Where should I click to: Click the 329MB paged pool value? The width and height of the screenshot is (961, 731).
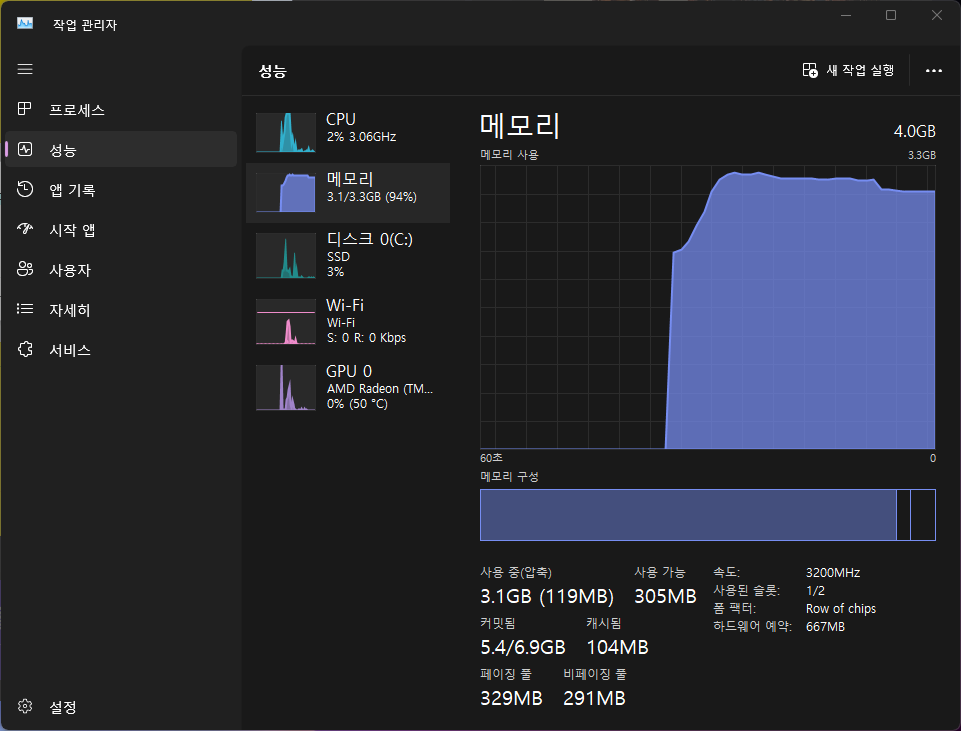(511, 698)
